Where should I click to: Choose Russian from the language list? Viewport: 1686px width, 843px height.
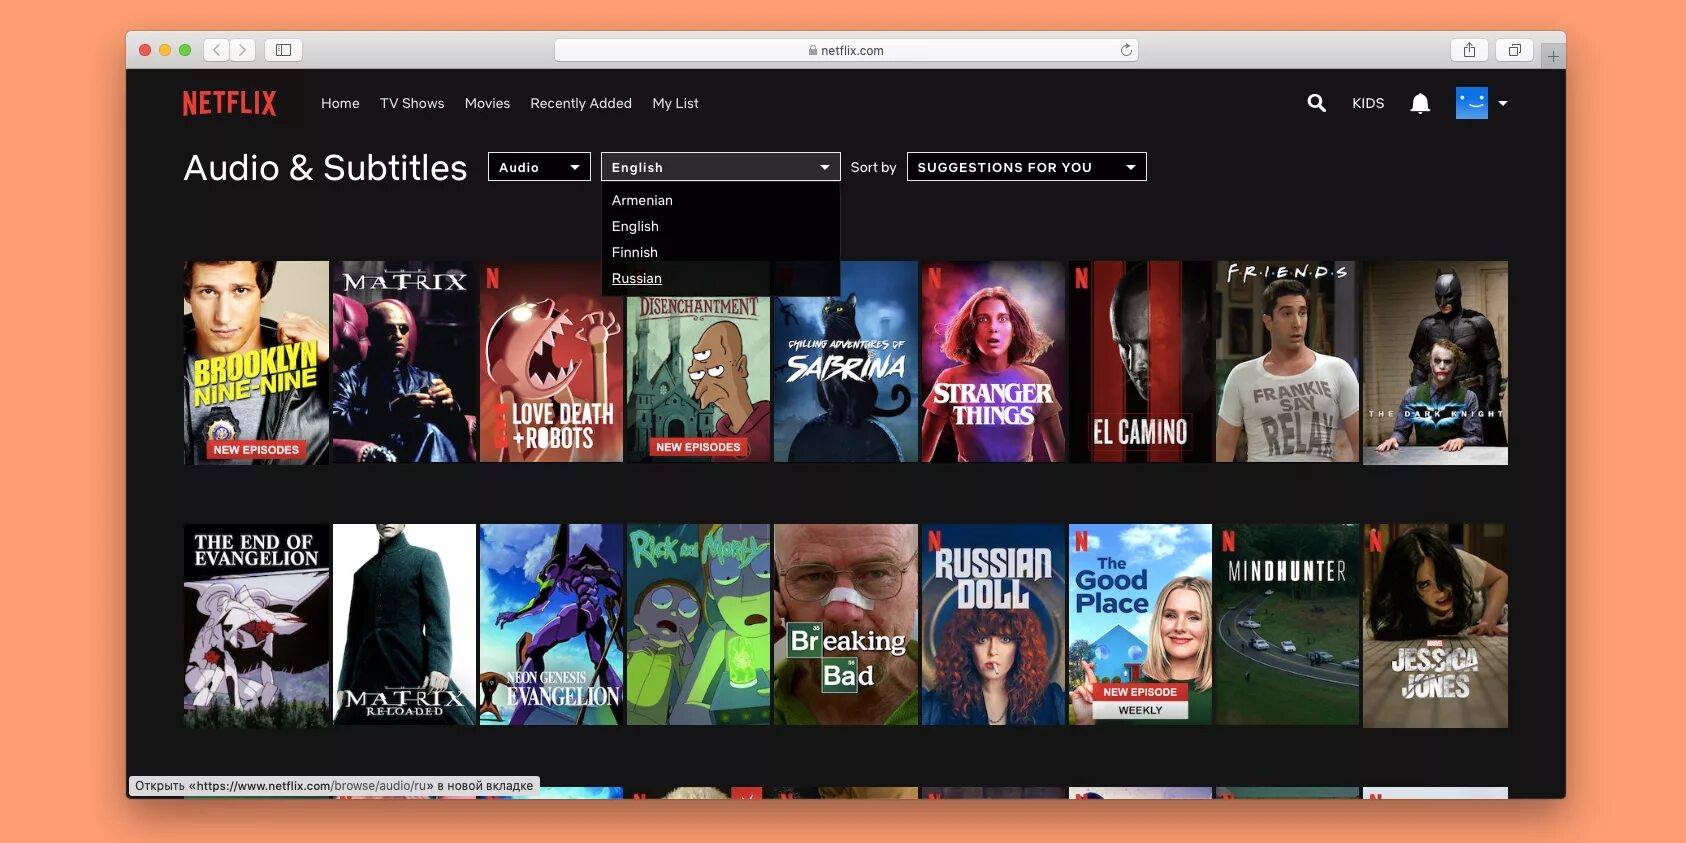(637, 278)
